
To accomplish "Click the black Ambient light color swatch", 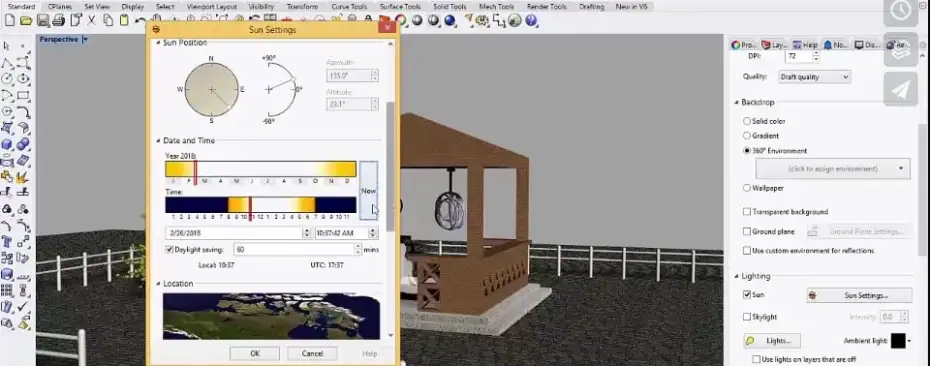I will pos(898,341).
